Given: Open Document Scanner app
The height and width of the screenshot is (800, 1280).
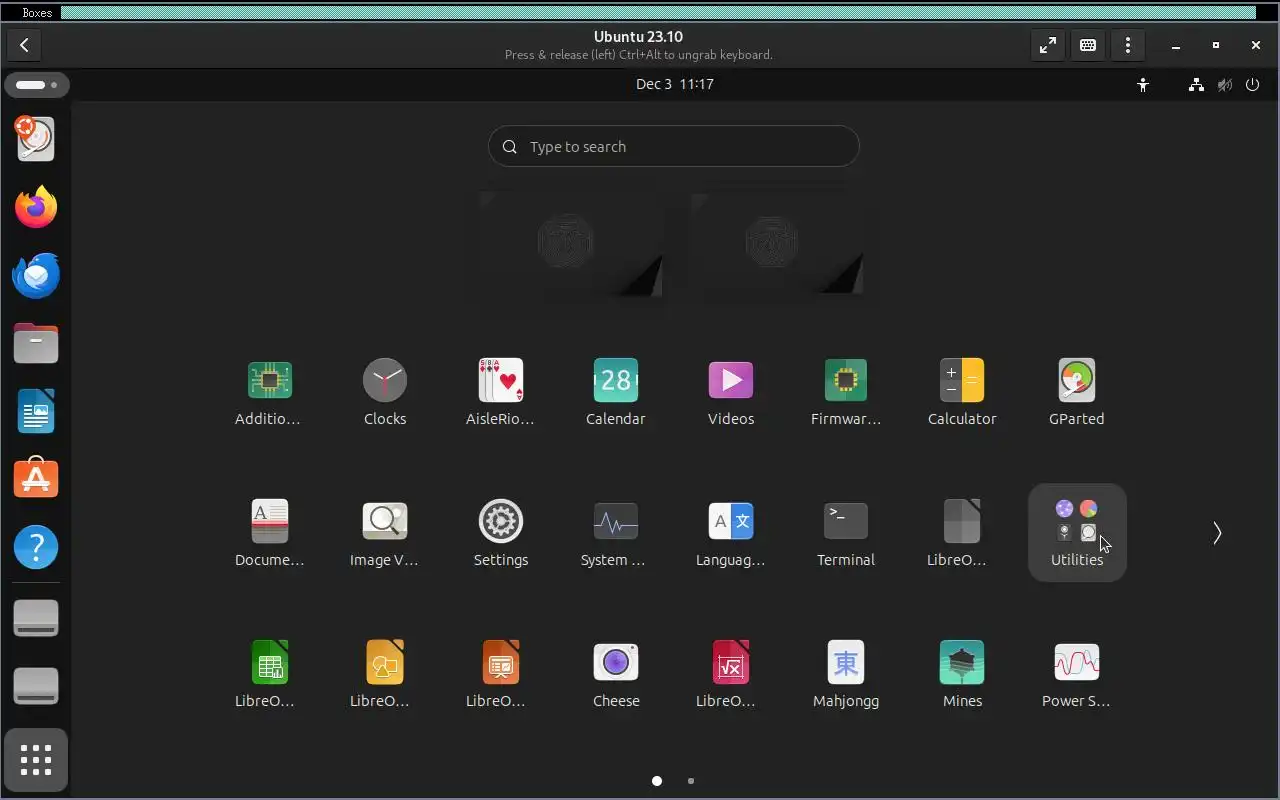Looking at the screenshot, I should 269,533.
